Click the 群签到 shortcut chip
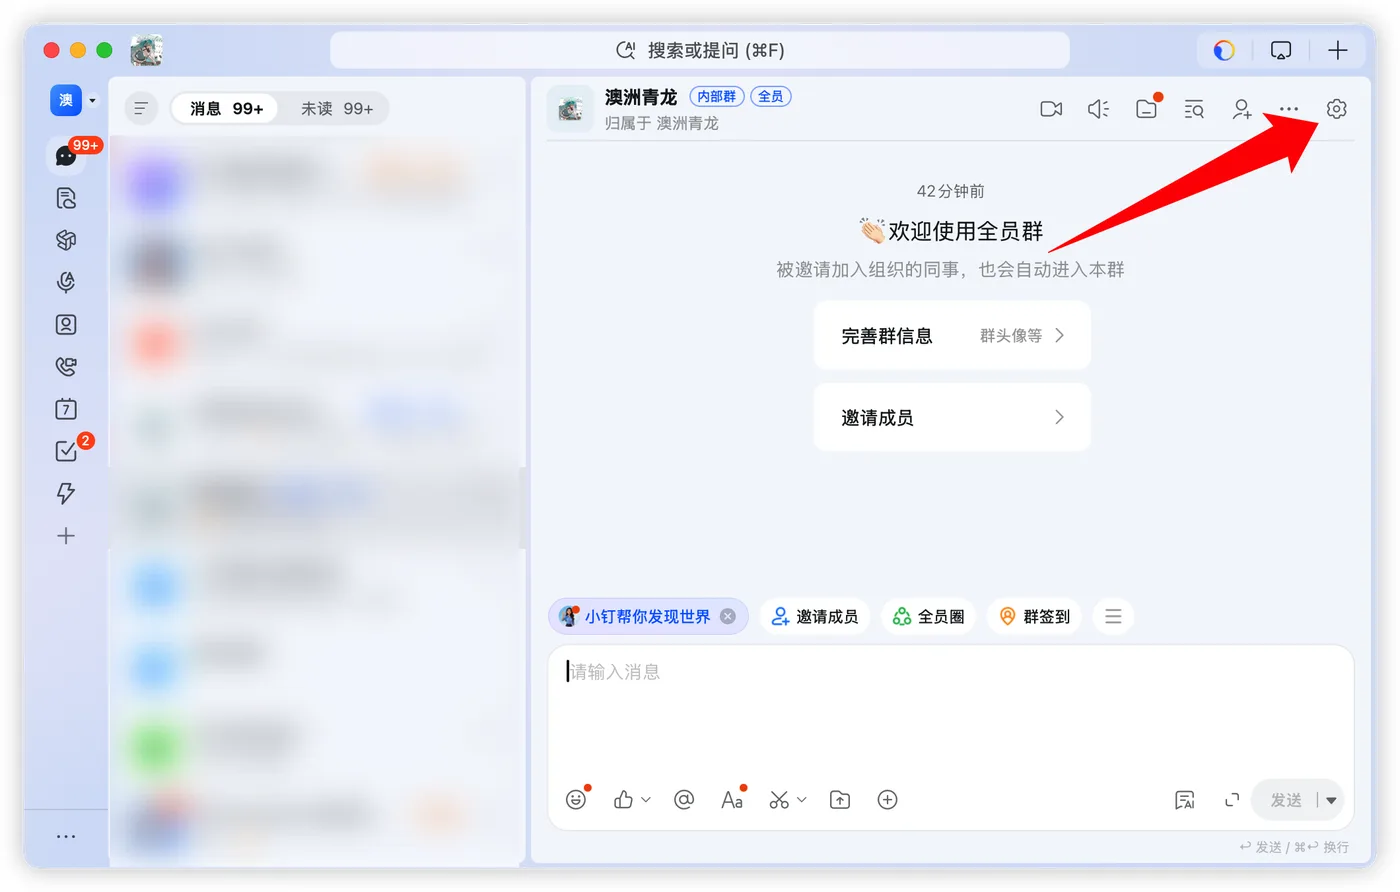This screenshot has width=1400, height=892. point(1035,617)
